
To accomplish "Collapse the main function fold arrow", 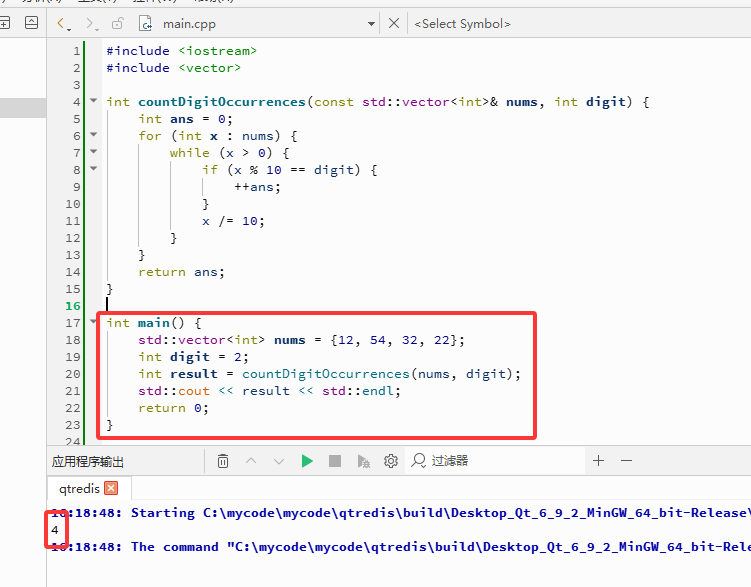I will [94, 321].
